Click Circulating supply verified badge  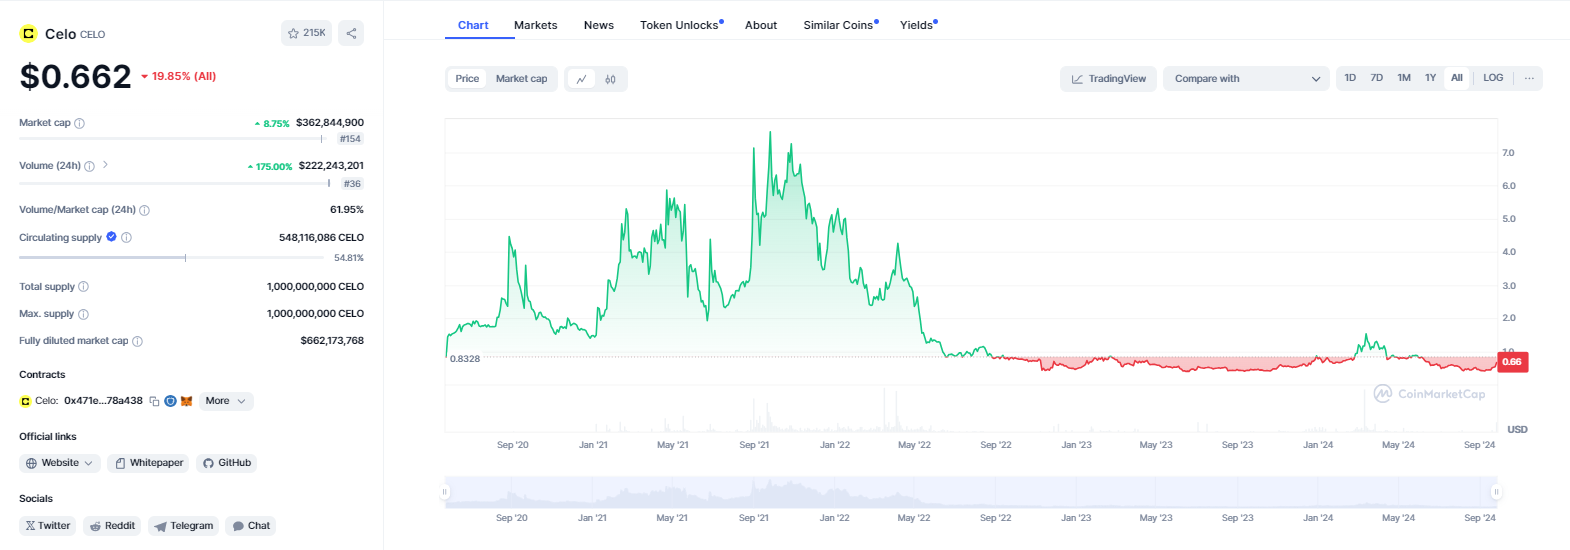pyautogui.click(x=111, y=237)
